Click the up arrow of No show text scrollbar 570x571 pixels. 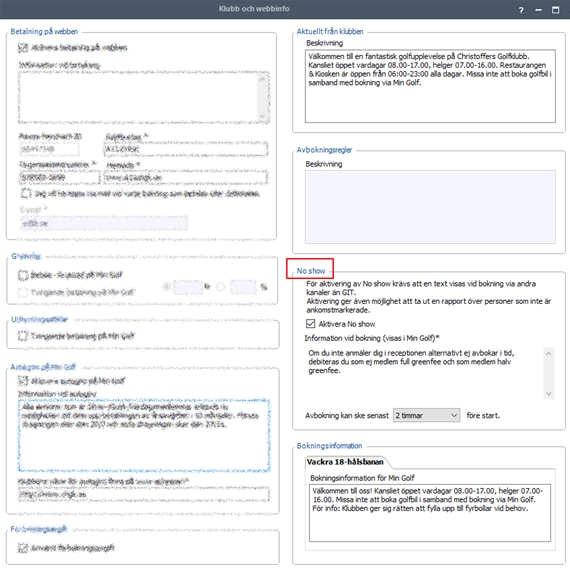[549, 353]
